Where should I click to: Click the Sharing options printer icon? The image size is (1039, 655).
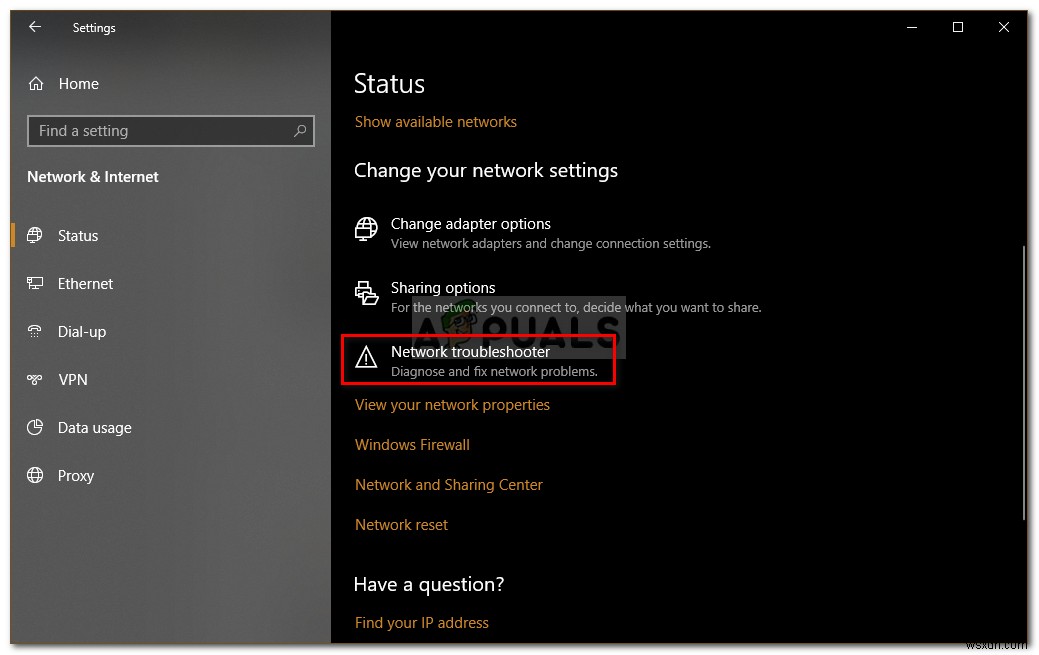point(366,294)
